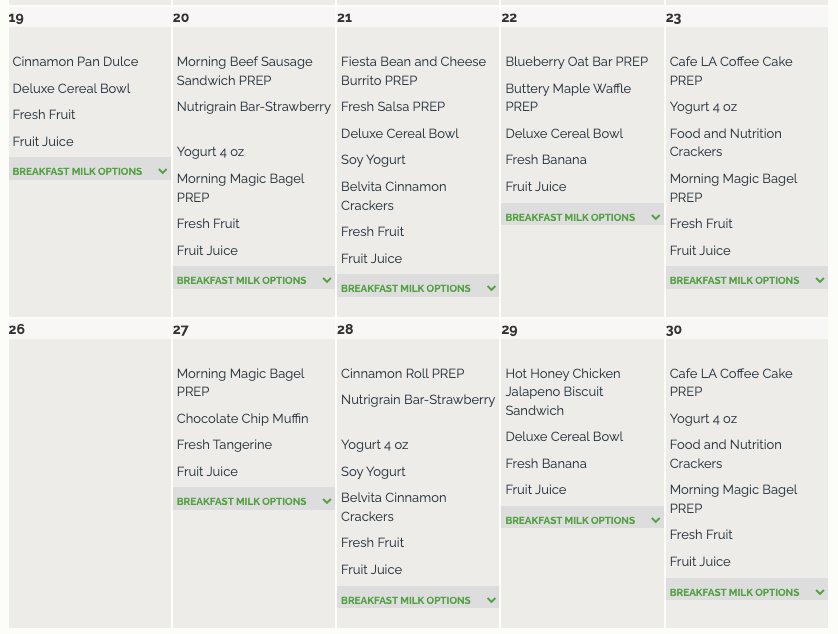Show Breakfast Milk Options for day 27

tap(254, 501)
